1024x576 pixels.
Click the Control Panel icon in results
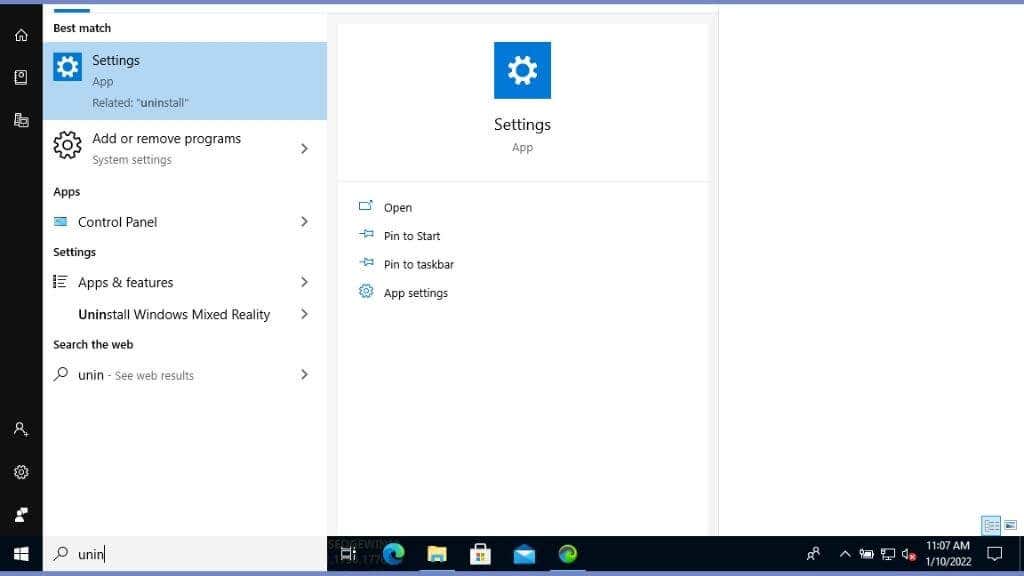click(x=61, y=222)
